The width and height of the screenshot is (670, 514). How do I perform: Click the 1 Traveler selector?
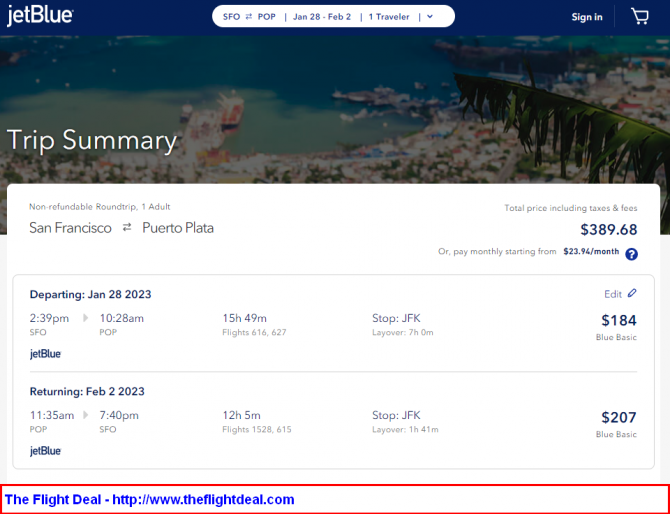[389, 17]
